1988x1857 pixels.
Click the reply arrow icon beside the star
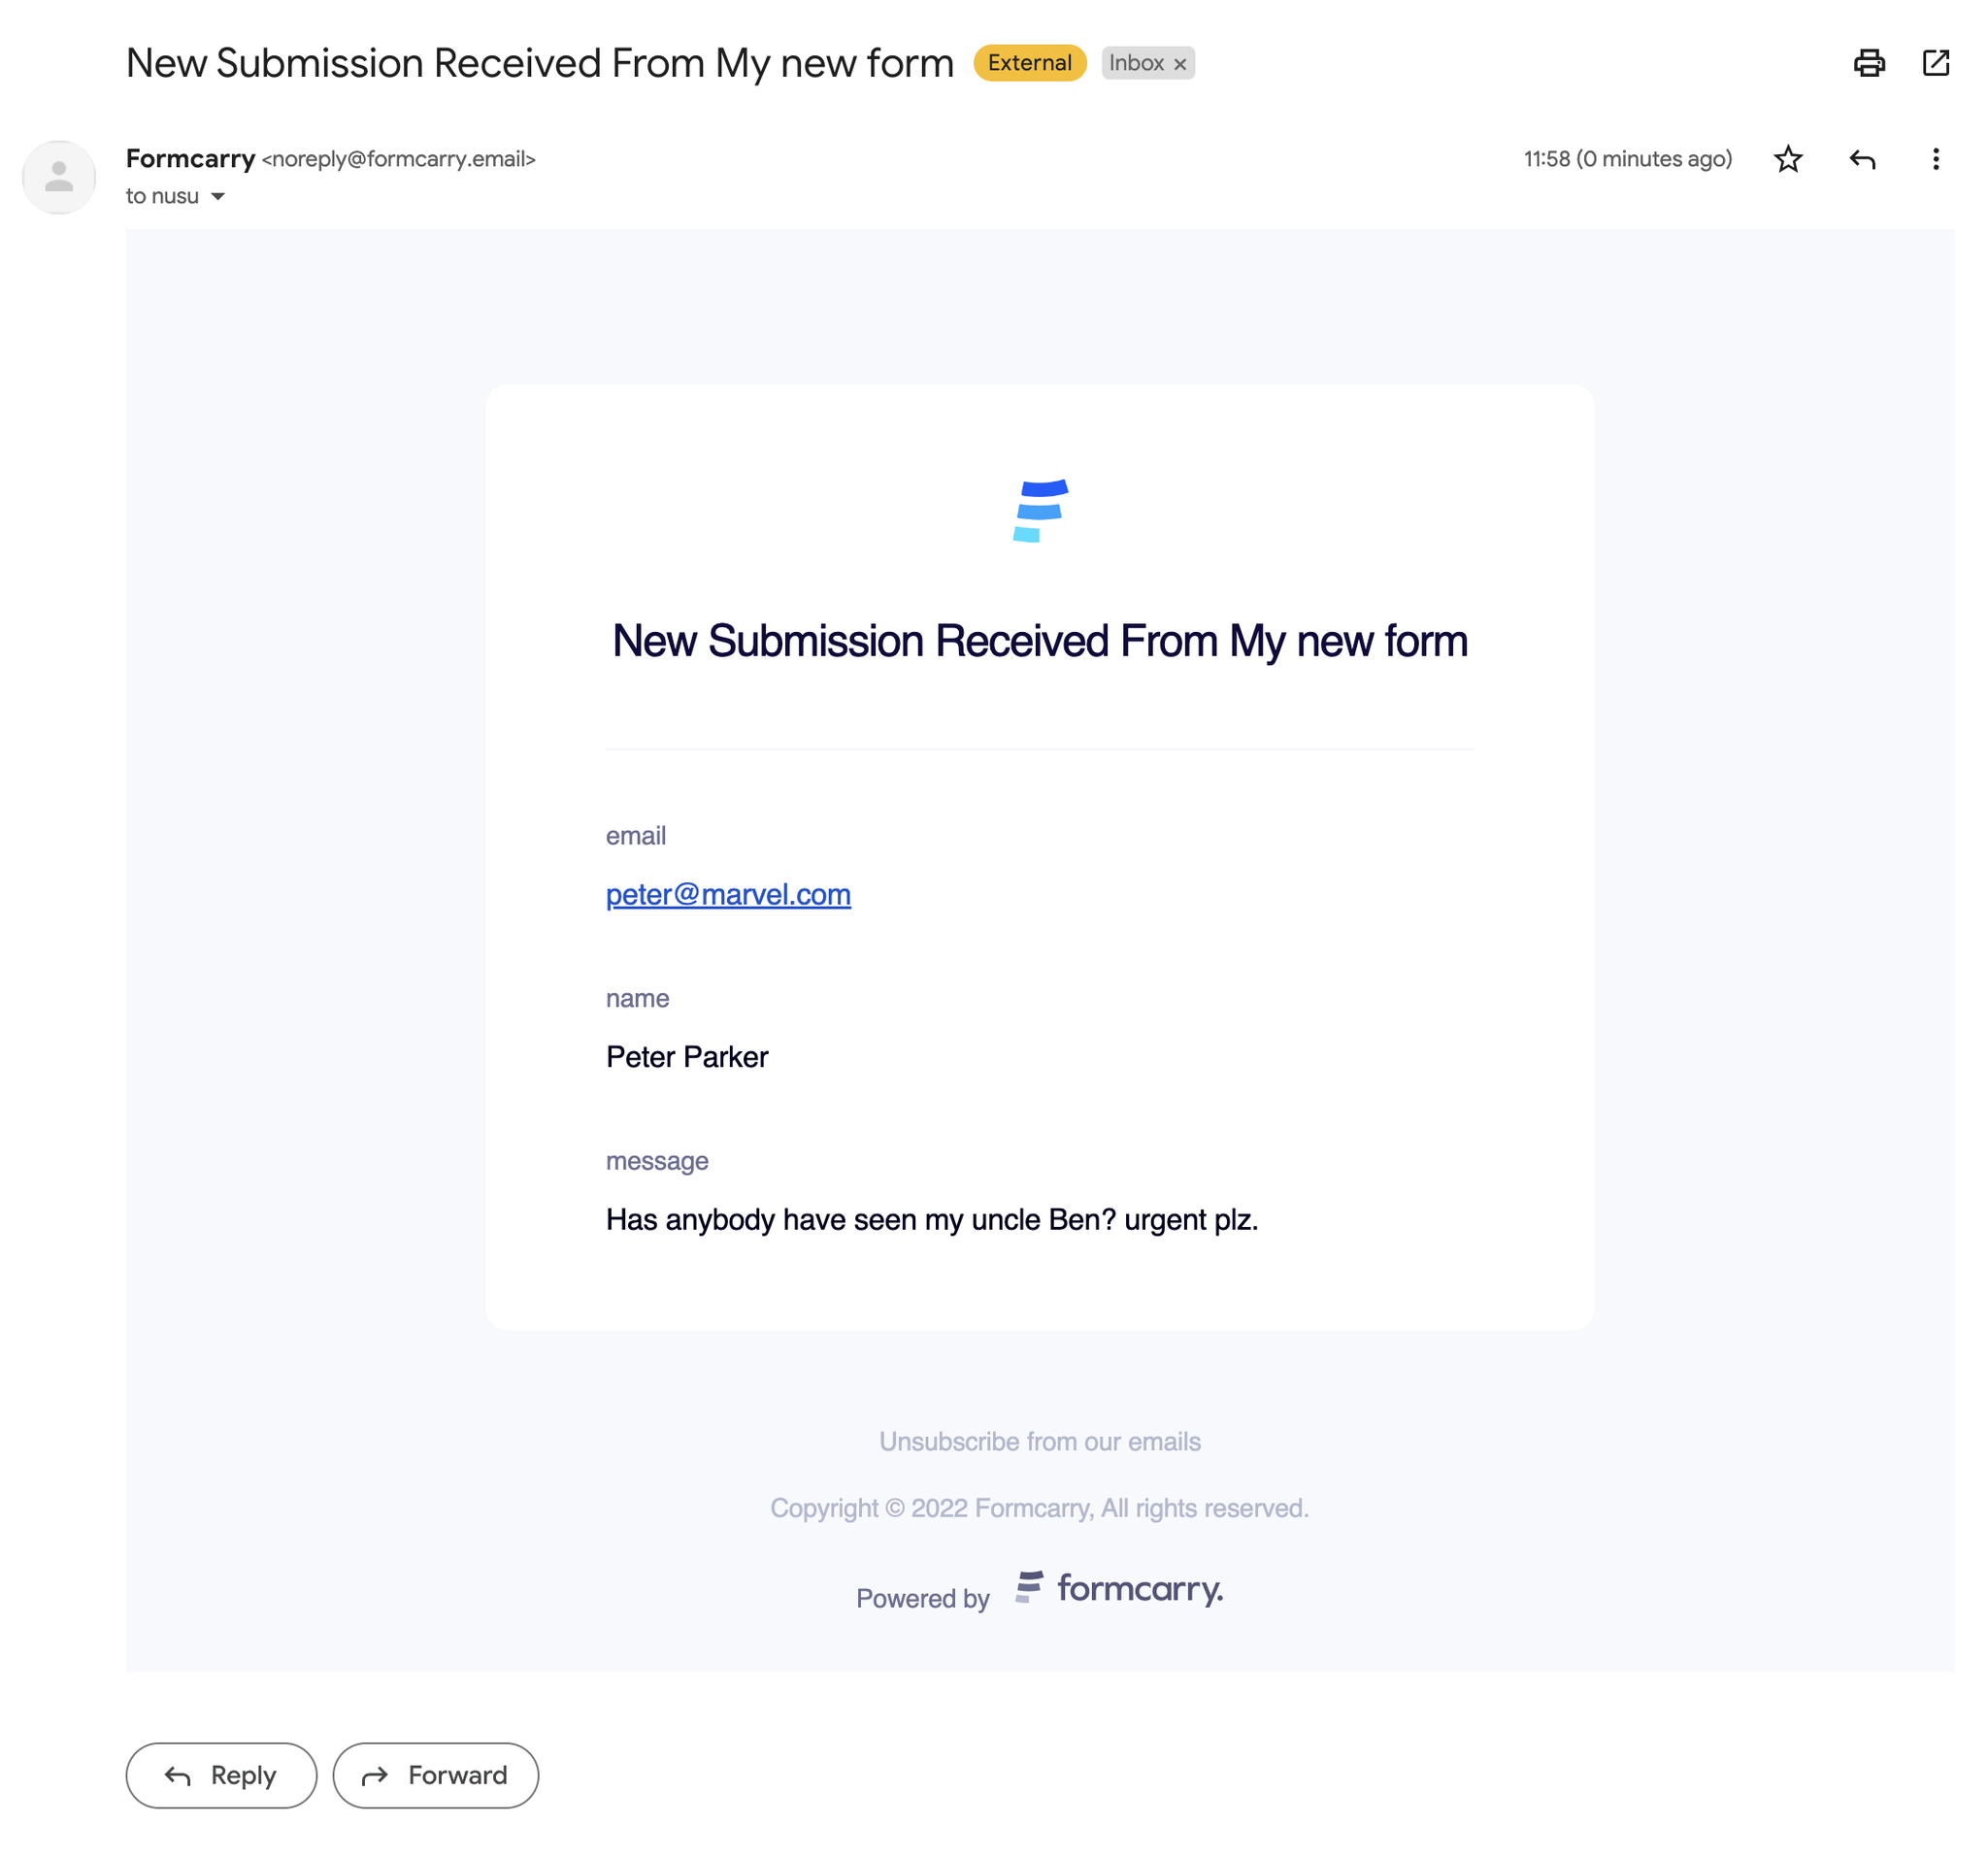[x=1861, y=159]
